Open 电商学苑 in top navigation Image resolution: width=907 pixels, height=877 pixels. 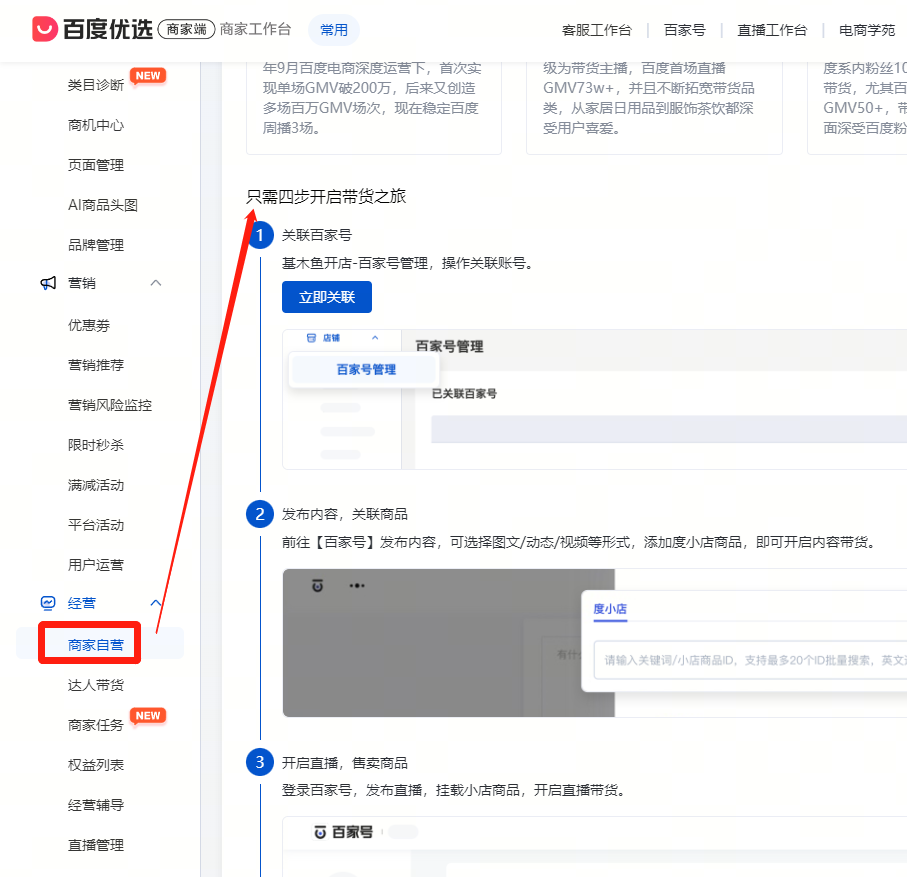[x=867, y=30]
